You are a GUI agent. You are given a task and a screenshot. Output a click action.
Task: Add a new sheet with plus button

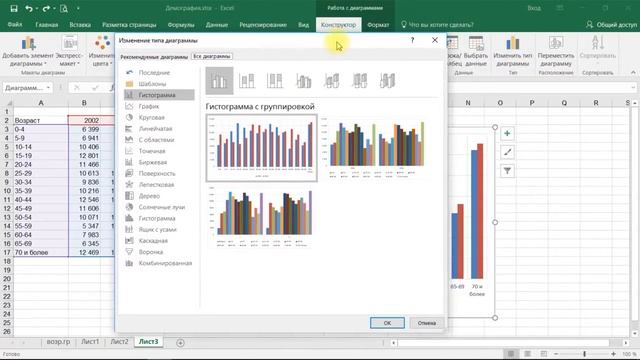(180, 343)
